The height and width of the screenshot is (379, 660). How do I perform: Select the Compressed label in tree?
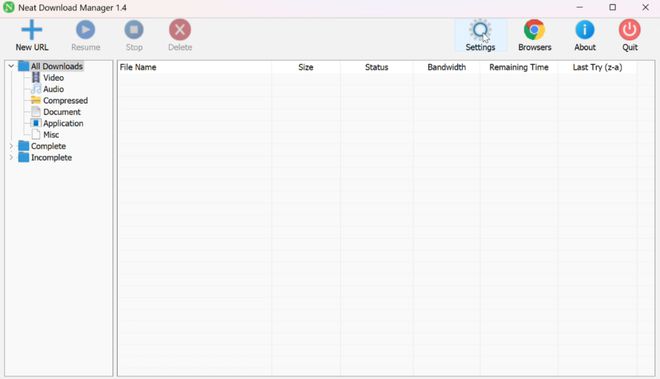click(65, 100)
